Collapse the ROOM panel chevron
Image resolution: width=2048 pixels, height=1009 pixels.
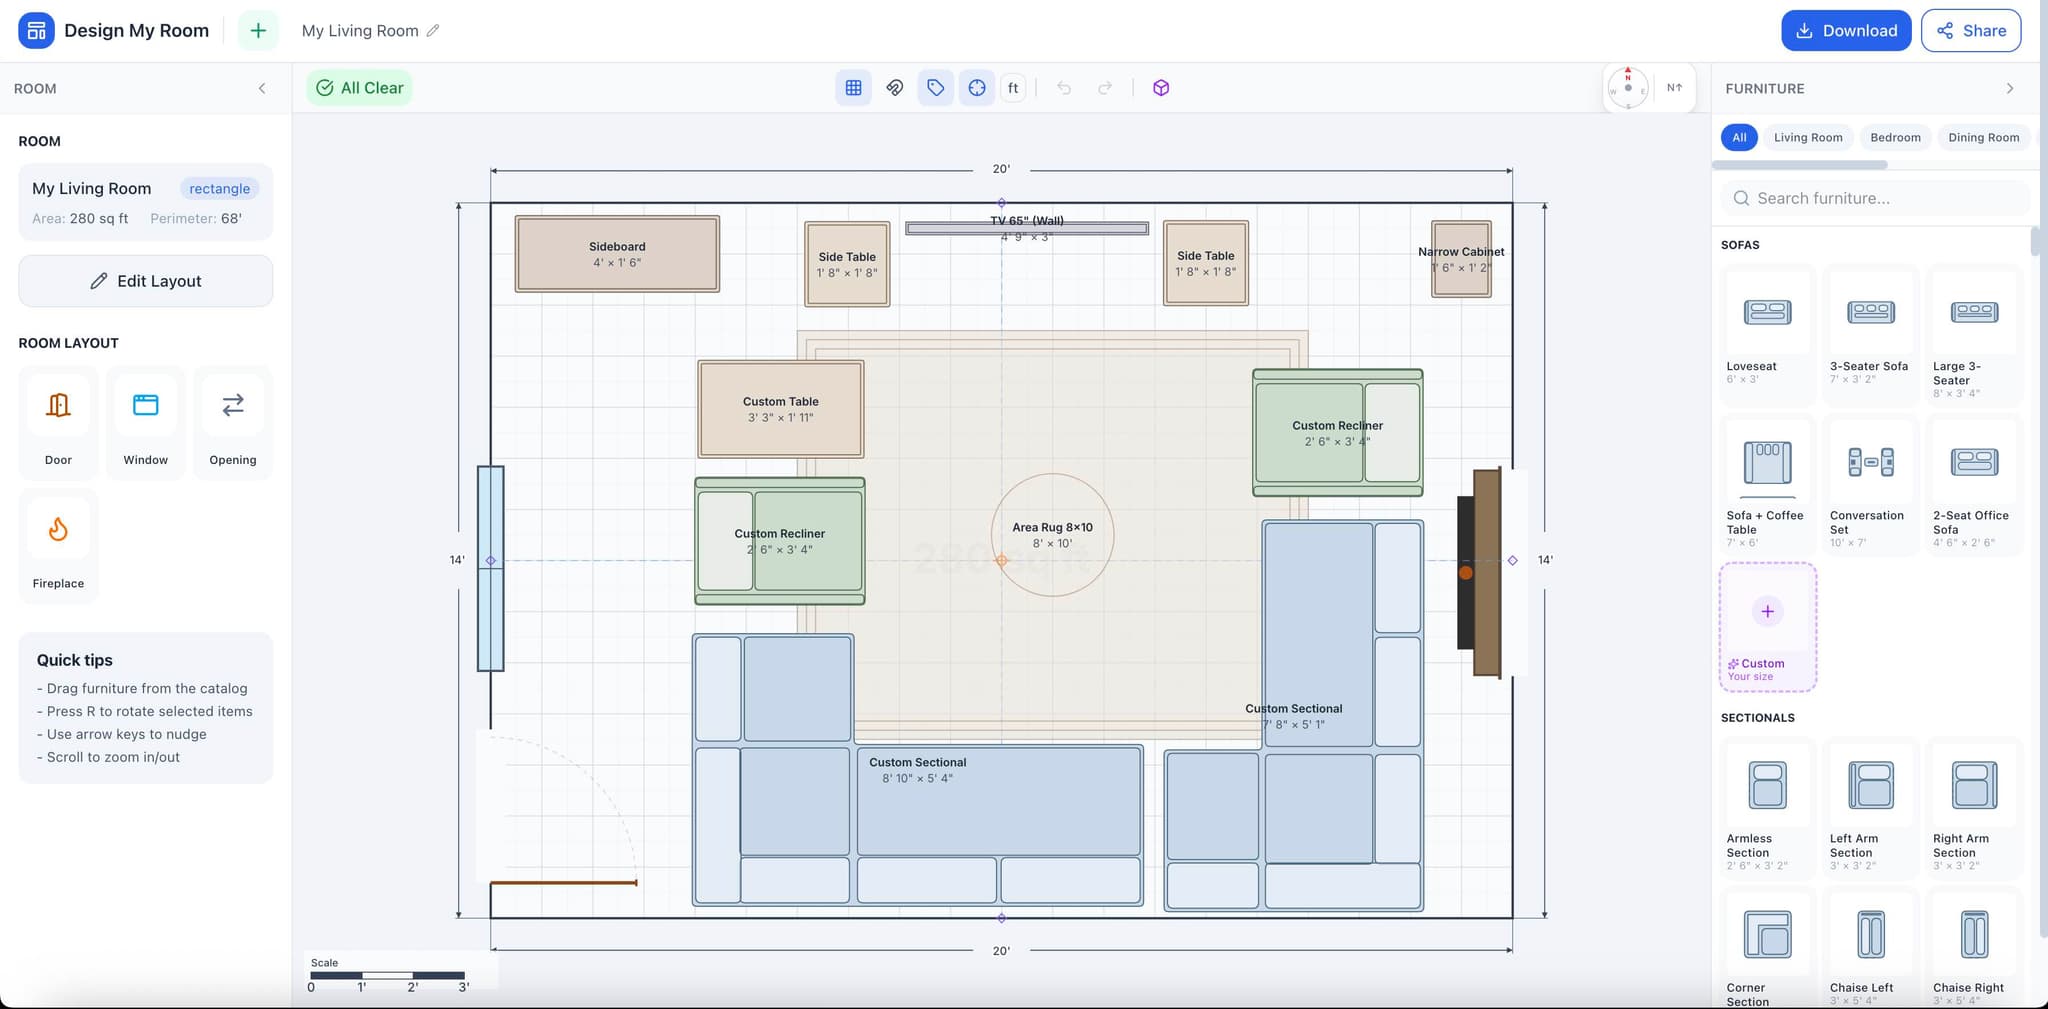(x=262, y=88)
